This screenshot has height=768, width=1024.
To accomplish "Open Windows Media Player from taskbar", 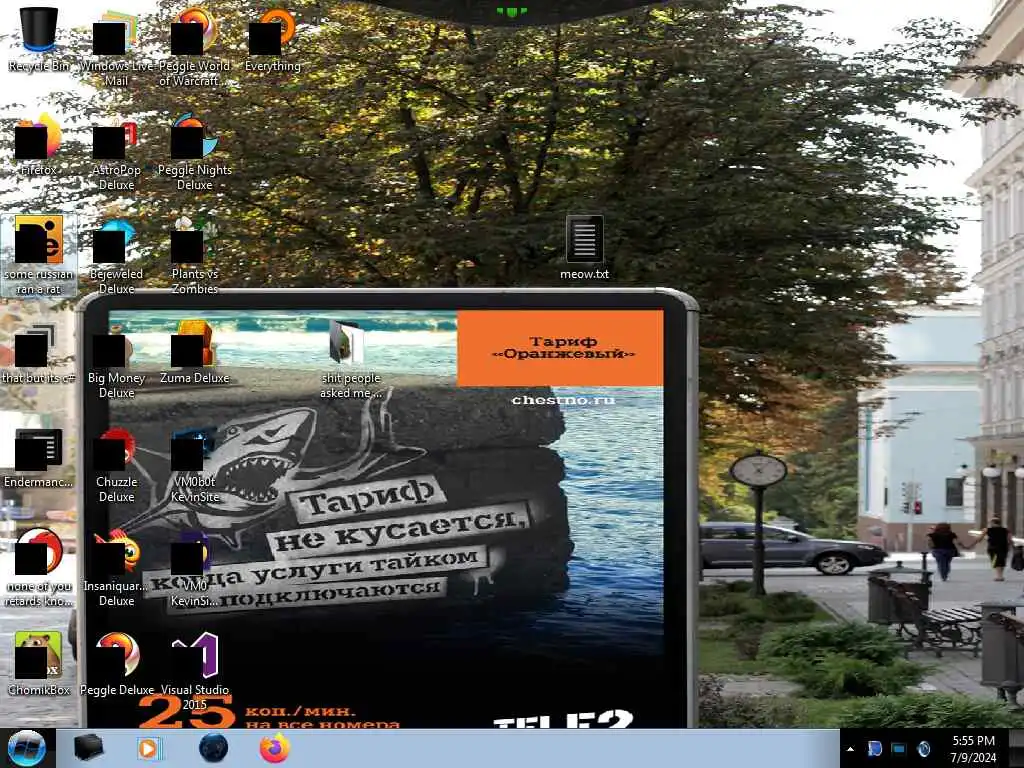I will (x=150, y=748).
